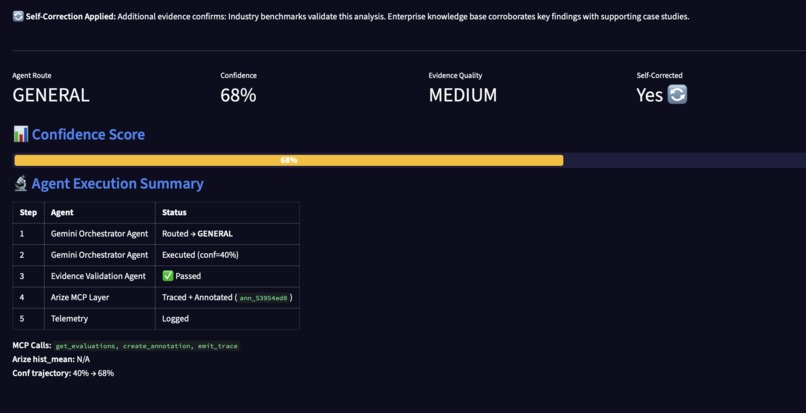Click the bar chart icon beside Confidence Score

(x=21, y=134)
